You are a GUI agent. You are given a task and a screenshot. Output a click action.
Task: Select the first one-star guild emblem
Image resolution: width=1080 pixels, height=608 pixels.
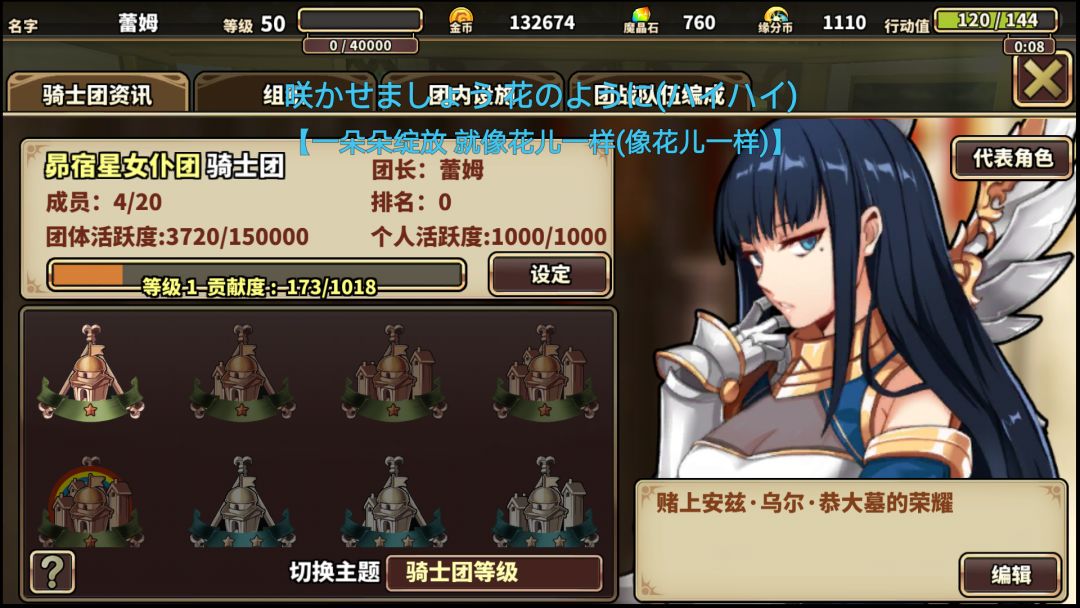(91, 373)
